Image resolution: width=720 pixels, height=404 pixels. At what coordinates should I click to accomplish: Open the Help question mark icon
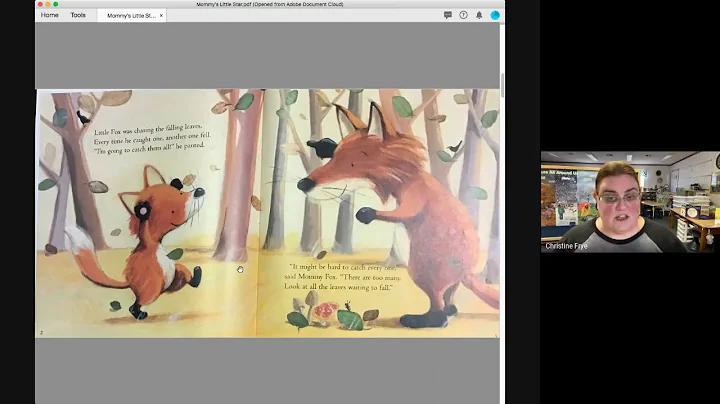[463, 15]
